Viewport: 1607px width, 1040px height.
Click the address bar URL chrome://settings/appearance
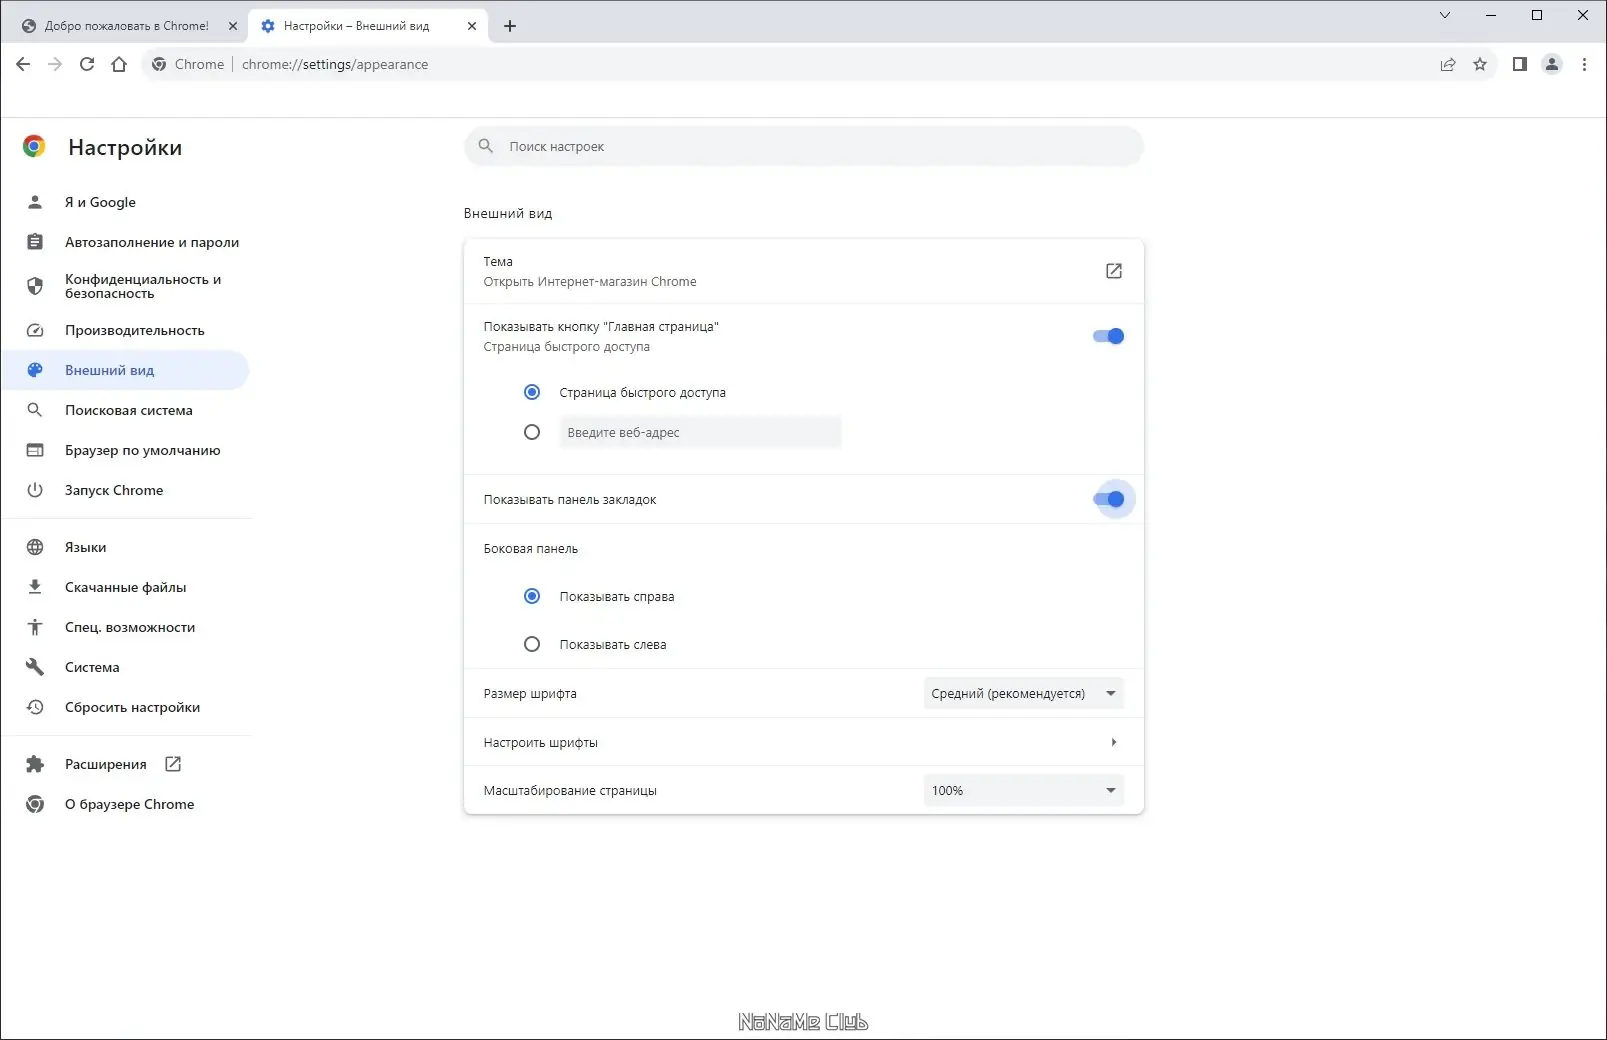pos(335,64)
